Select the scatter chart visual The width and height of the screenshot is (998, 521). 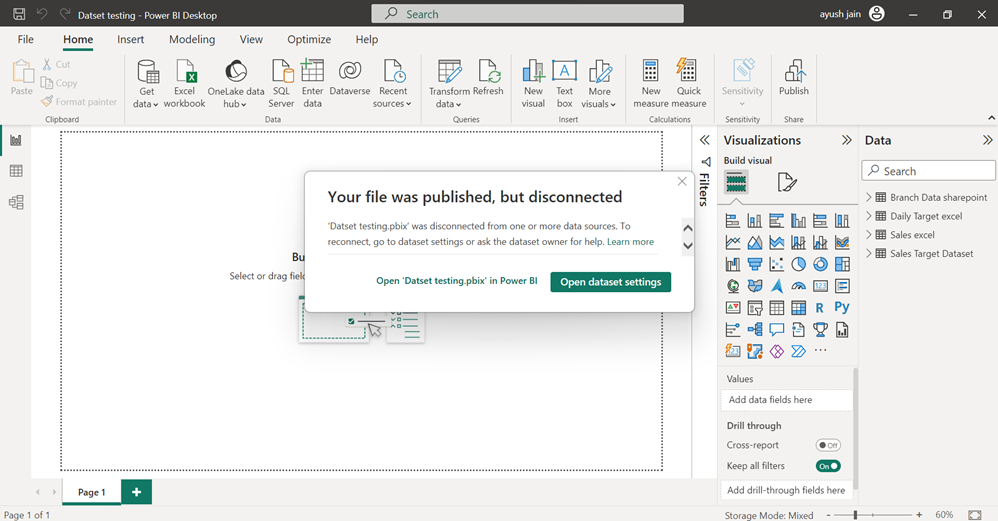coord(777,264)
